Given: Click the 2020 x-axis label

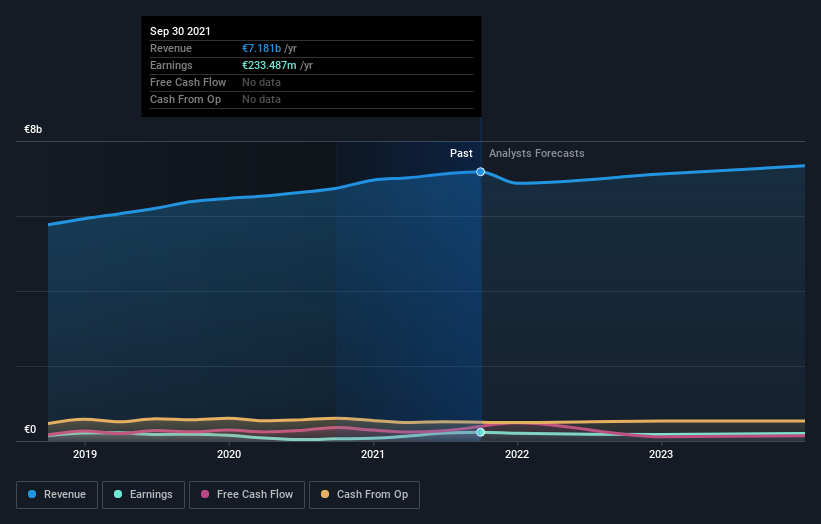Looking at the screenshot, I should (x=229, y=454).
